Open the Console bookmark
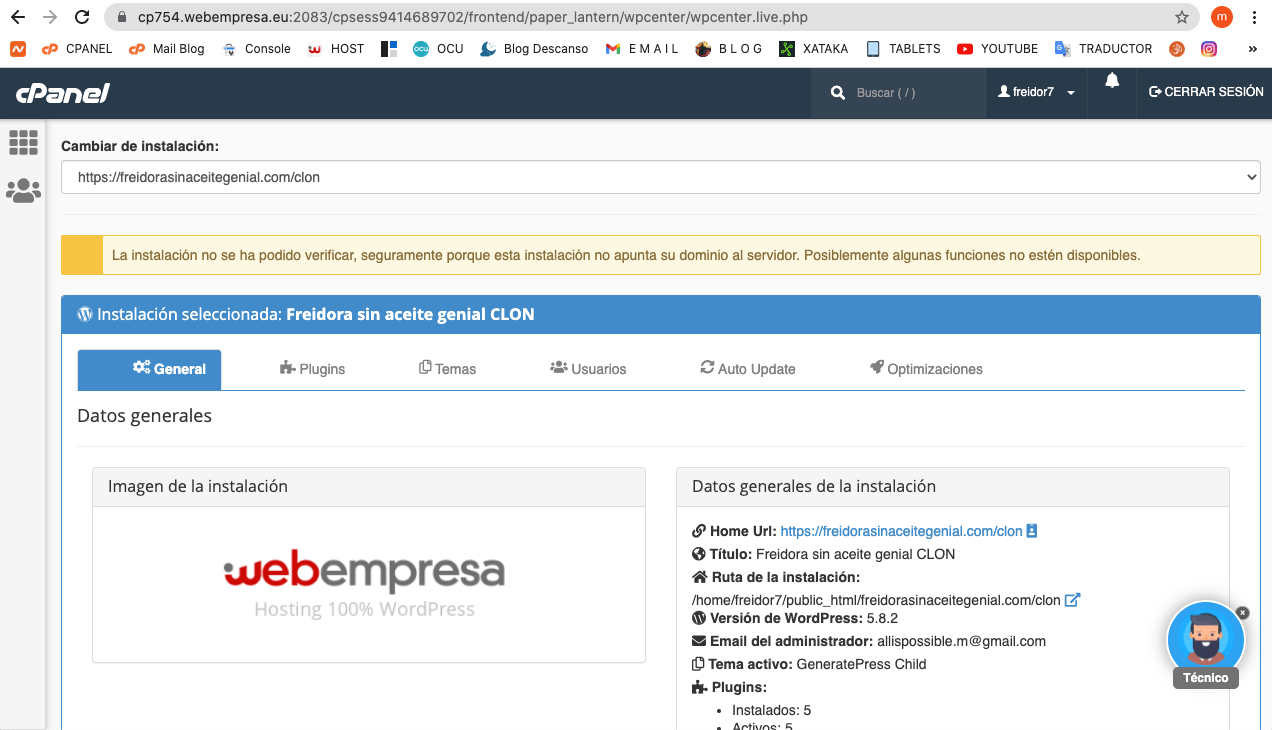 click(x=256, y=48)
